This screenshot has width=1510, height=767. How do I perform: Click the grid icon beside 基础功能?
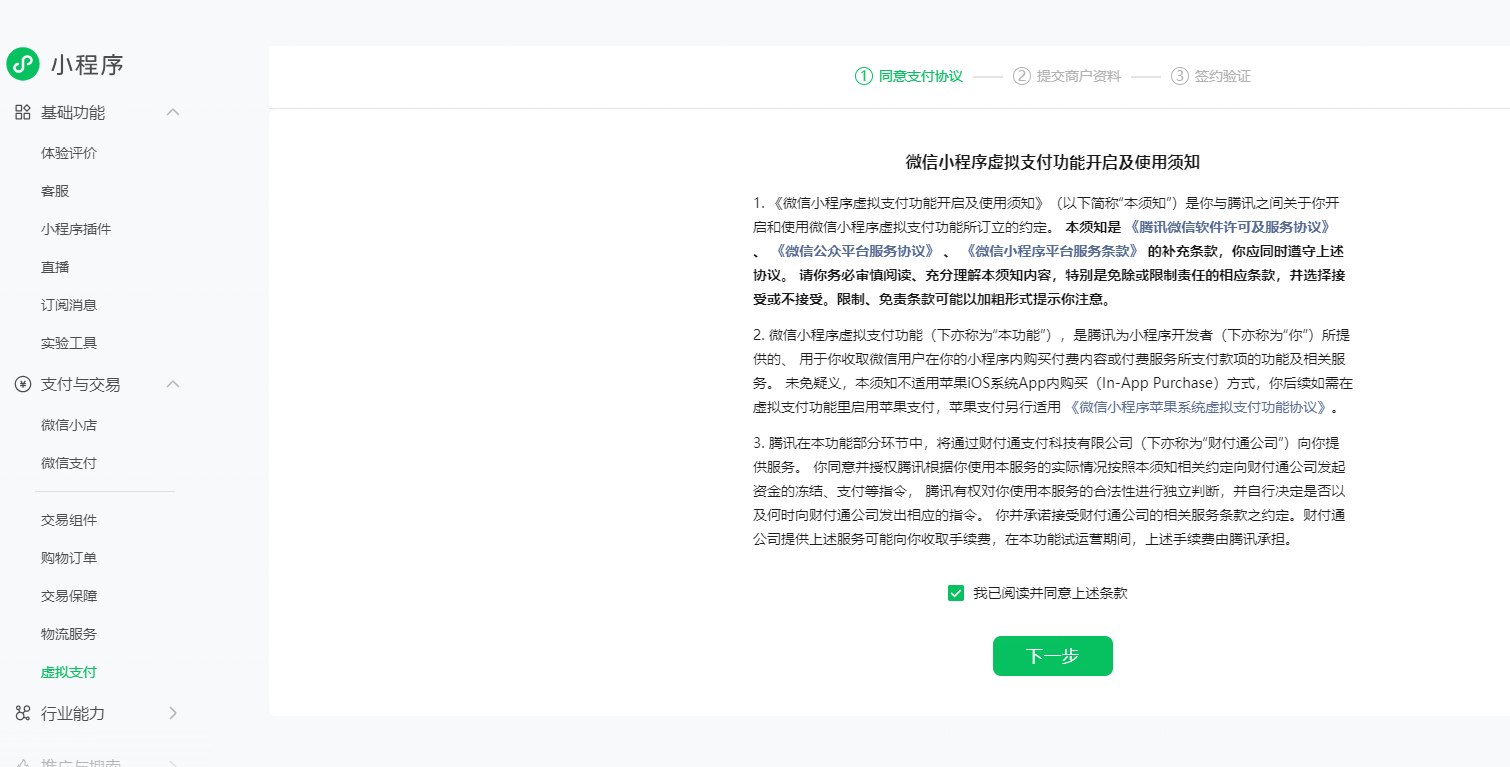point(22,112)
